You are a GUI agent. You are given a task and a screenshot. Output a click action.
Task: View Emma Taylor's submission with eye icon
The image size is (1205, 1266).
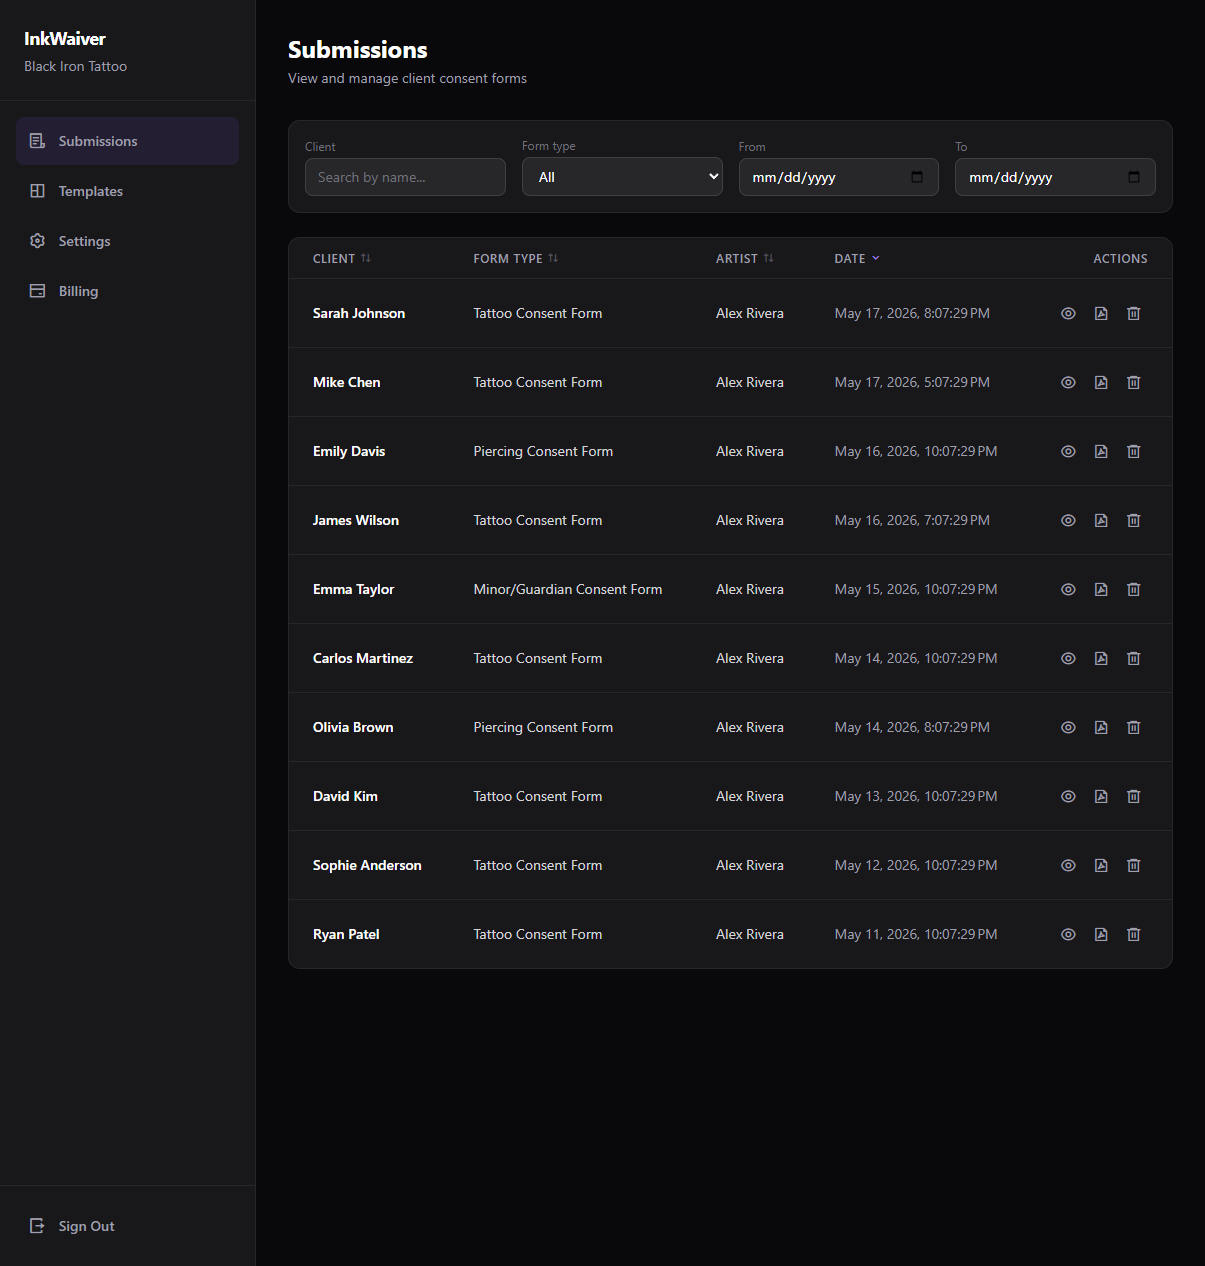[1068, 589]
